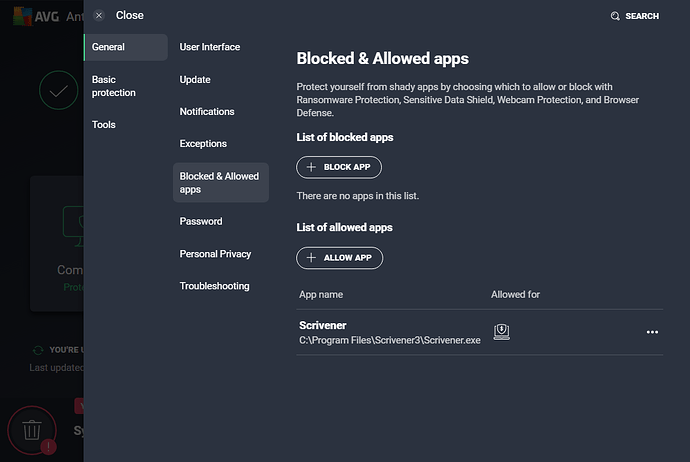Click the Computer protection monitor icon
Viewport: 690px width, 462px height.
point(72,222)
